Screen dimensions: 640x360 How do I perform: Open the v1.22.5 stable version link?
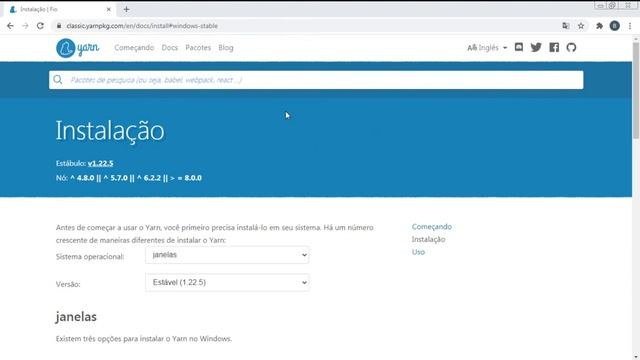[x=100, y=163]
